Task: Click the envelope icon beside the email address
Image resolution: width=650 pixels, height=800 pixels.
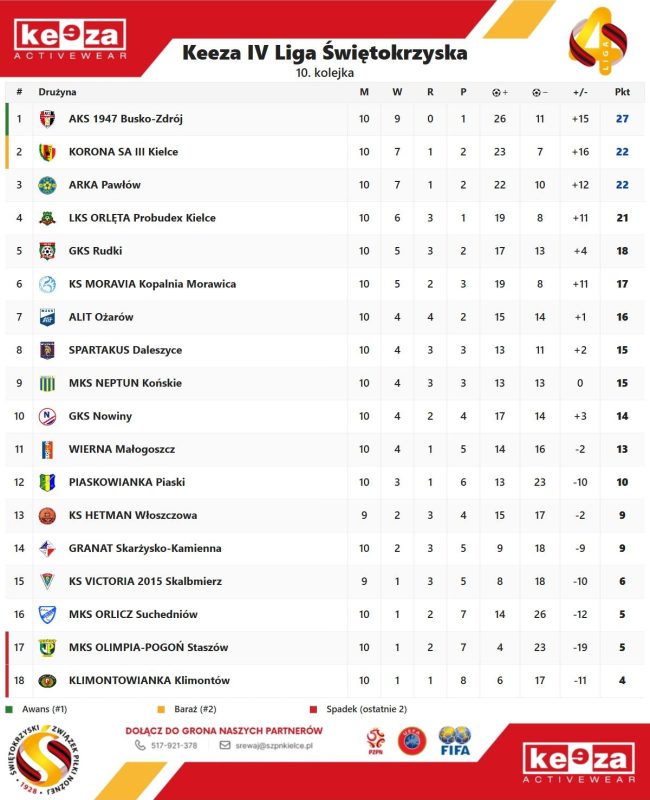Action: point(225,745)
